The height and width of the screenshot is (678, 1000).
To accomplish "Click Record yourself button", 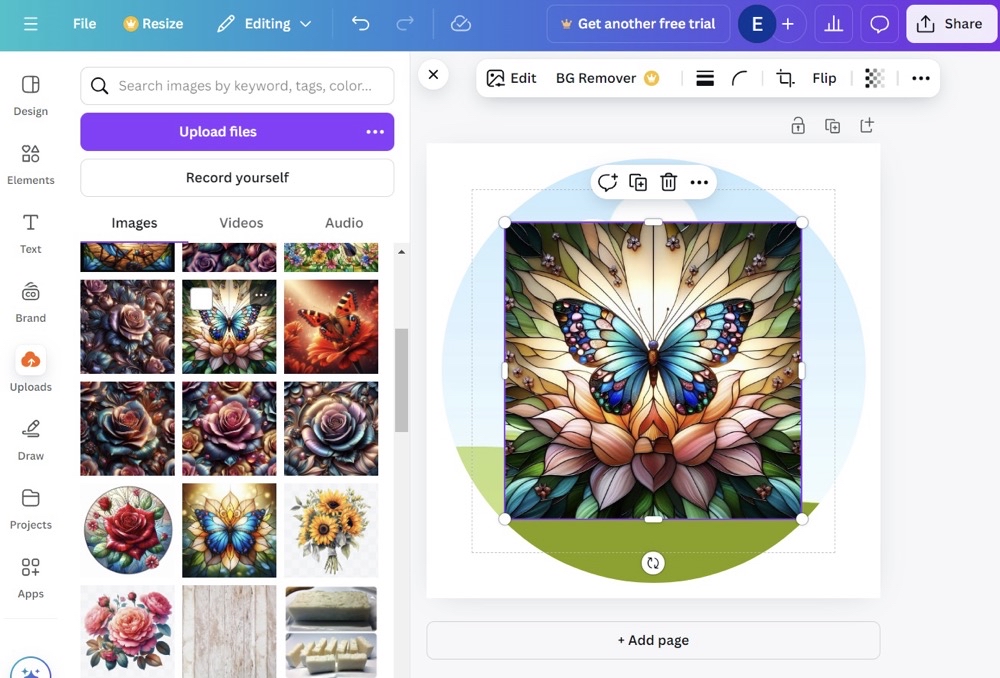I will [237, 177].
